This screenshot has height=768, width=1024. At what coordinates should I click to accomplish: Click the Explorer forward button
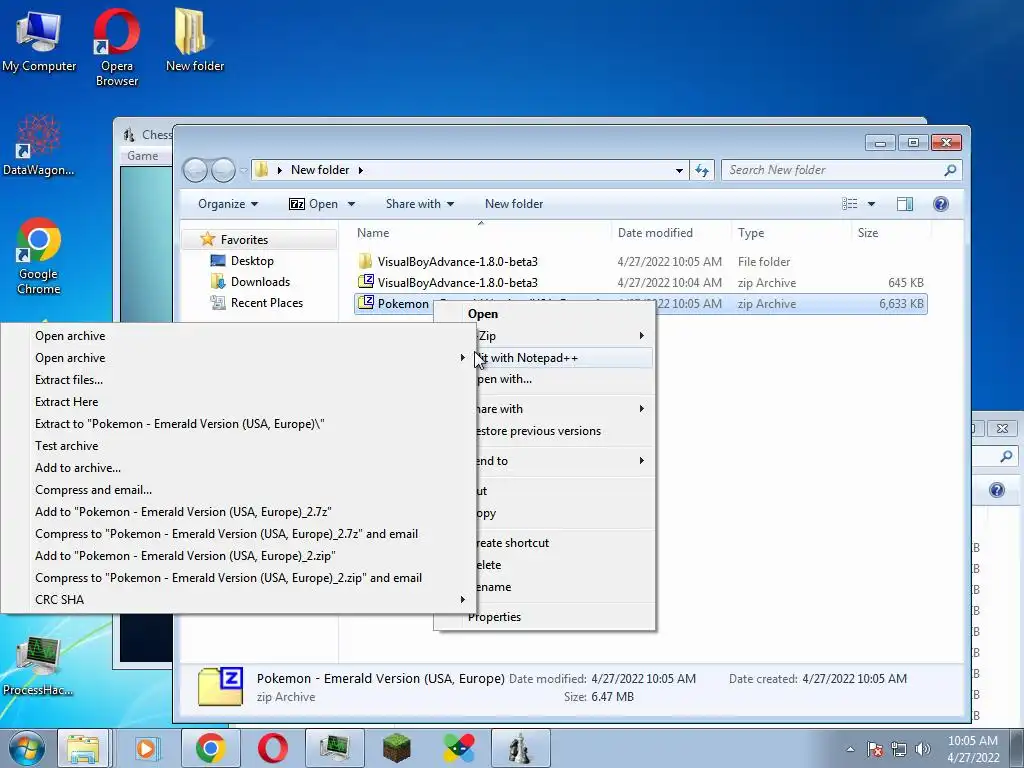click(223, 170)
